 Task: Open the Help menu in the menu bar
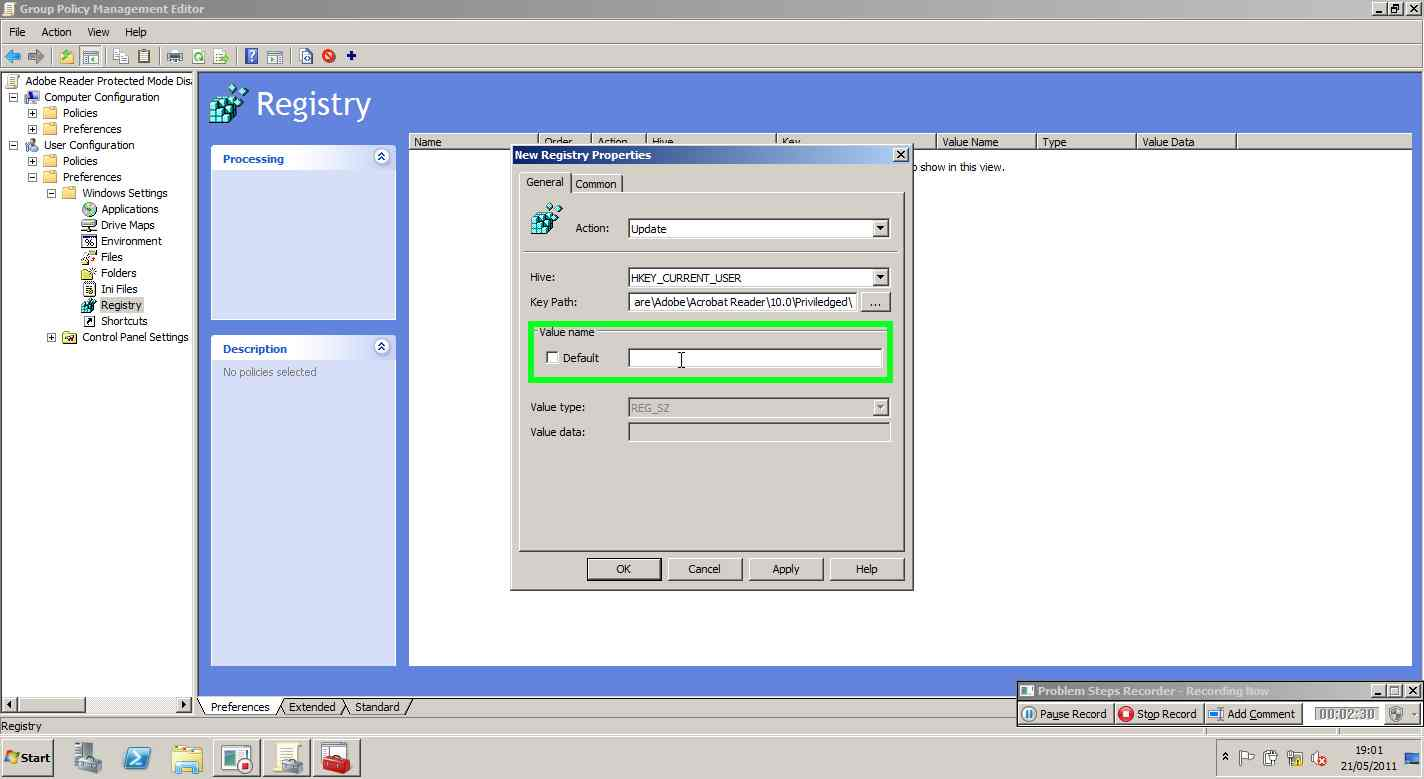coord(135,32)
